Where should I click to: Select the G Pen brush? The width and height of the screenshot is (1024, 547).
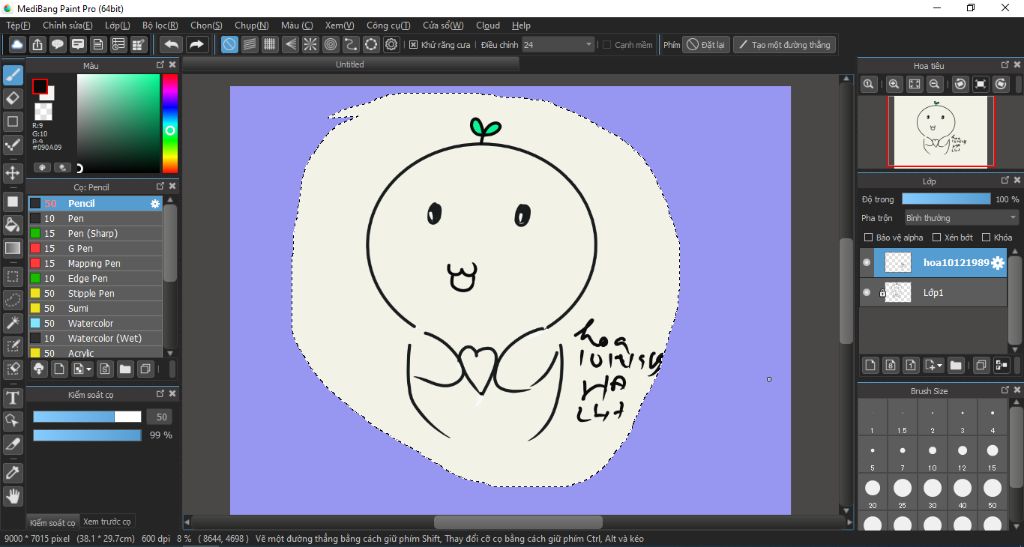pyautogui.click(x=95, y=249)
